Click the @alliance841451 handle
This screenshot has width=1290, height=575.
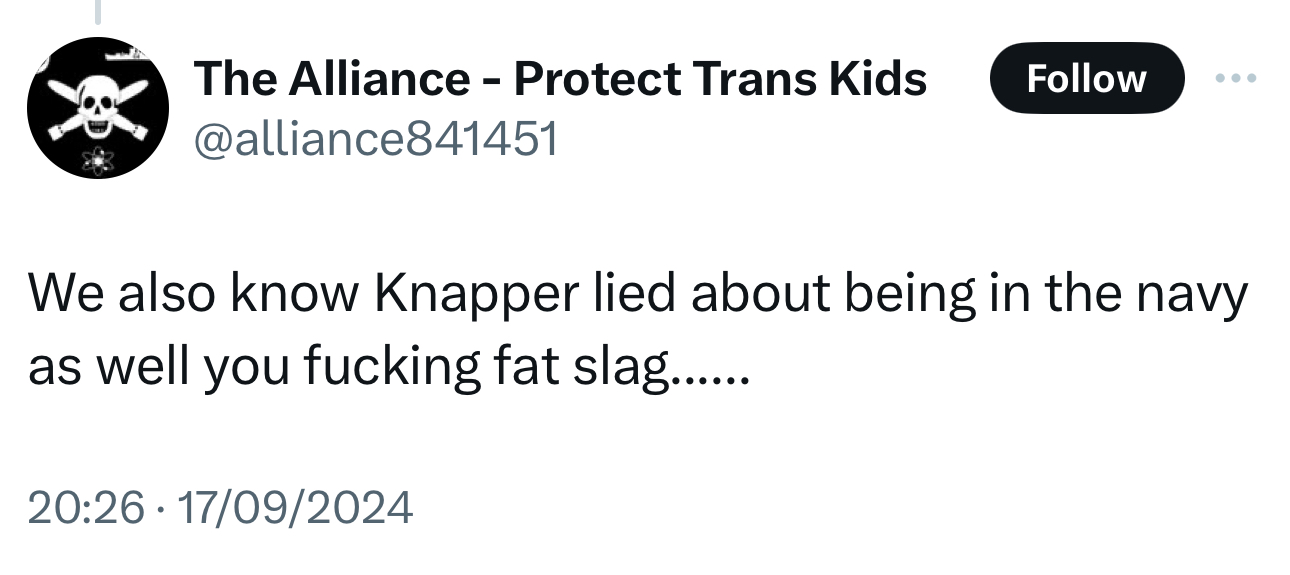375,138
